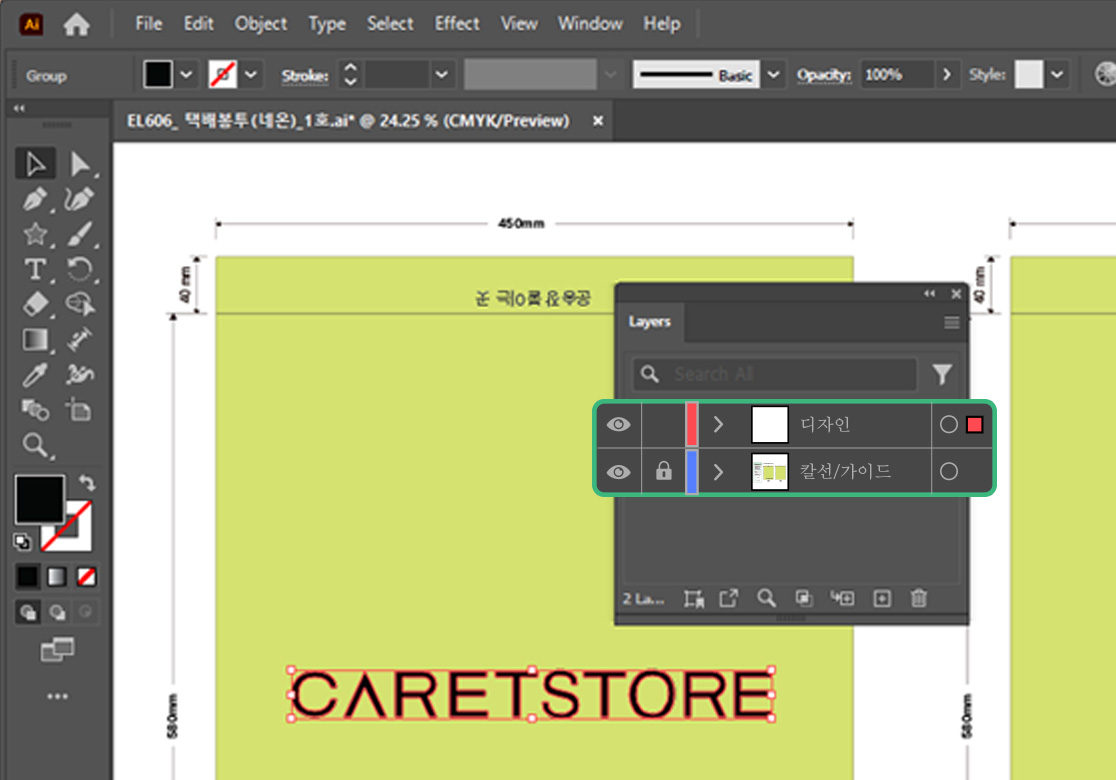Expand the 디자인 layer contents

pos(719,425)
